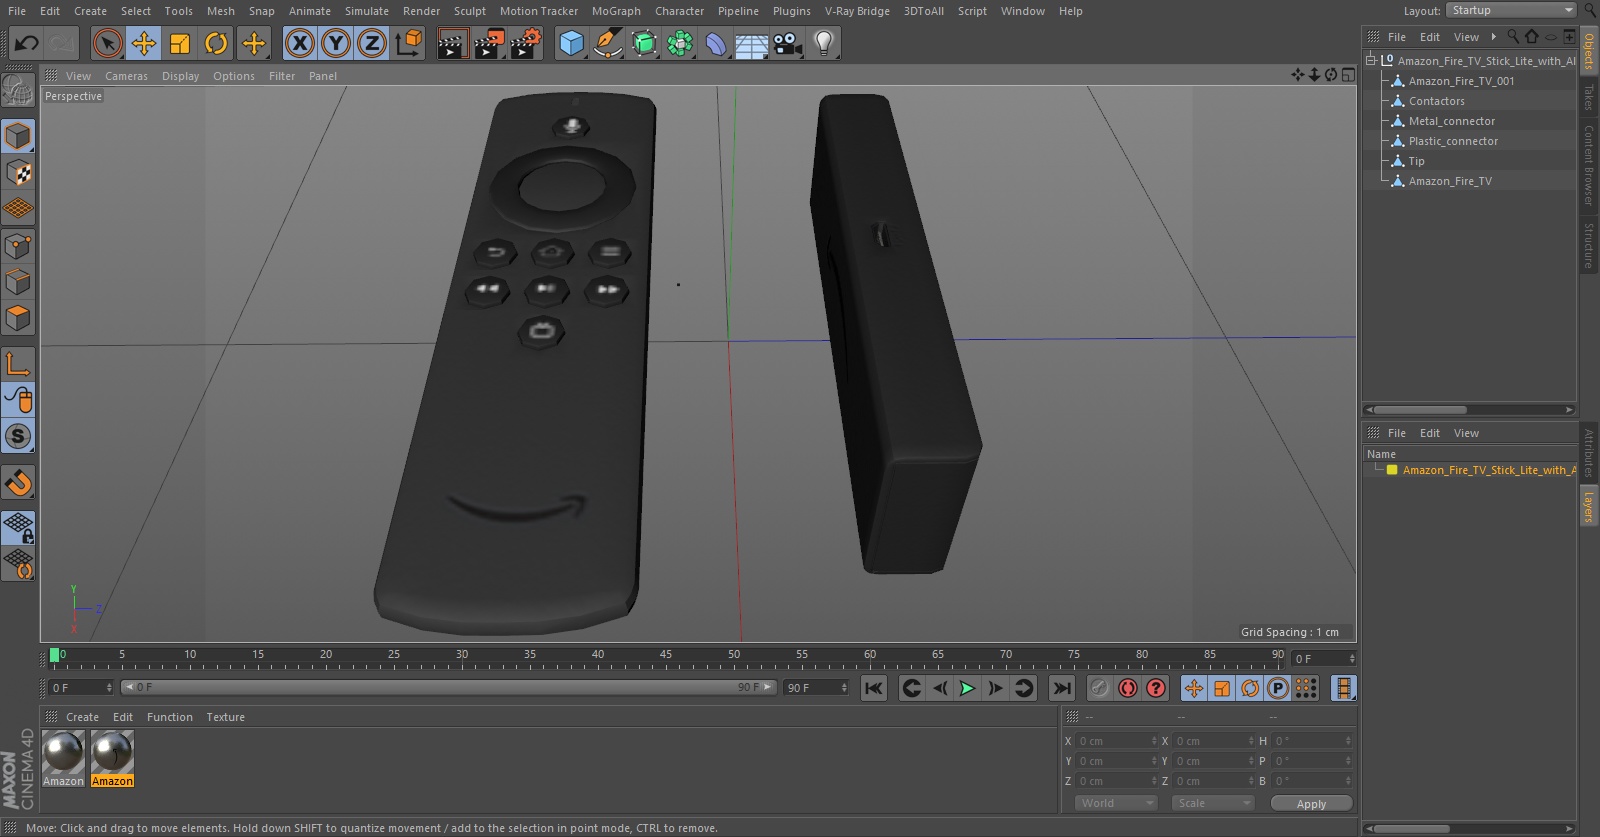Select the Metal_connector object
The height and width of the screenshot is (837, 1600).
click(x=1452, y=121)
